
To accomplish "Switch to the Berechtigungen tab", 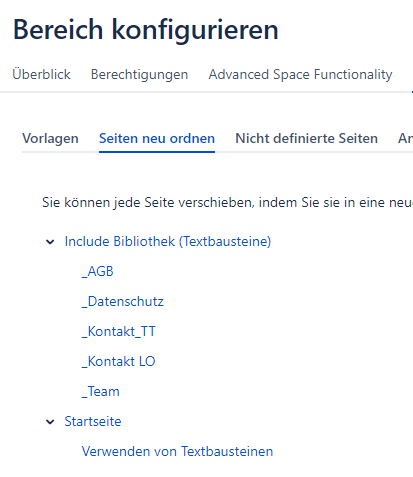I will point(139,74).
